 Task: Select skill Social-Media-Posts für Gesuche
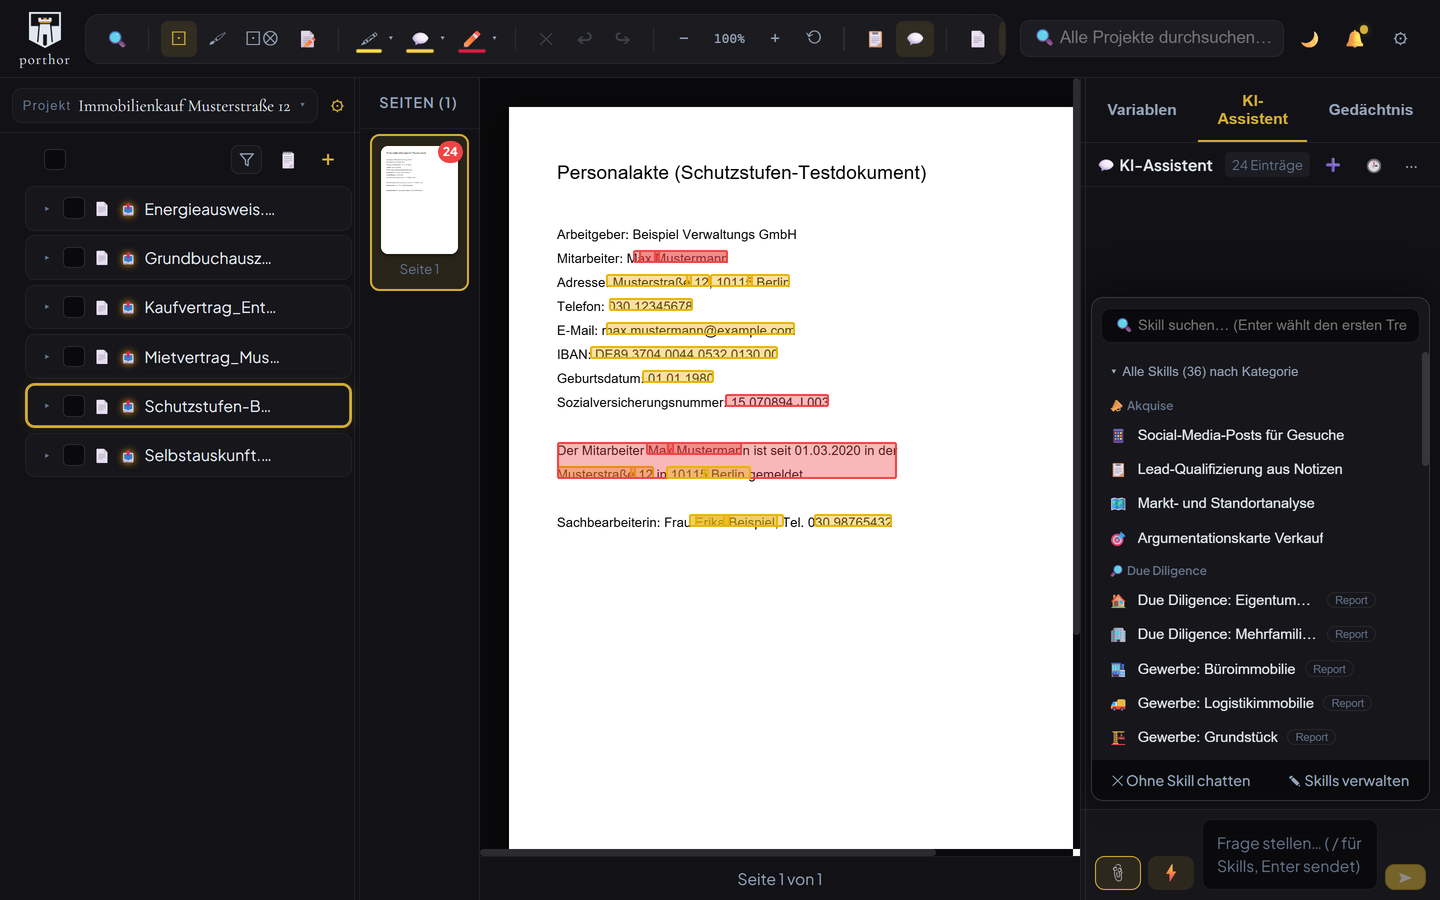pyautogui.click(x=1240, y=435)
